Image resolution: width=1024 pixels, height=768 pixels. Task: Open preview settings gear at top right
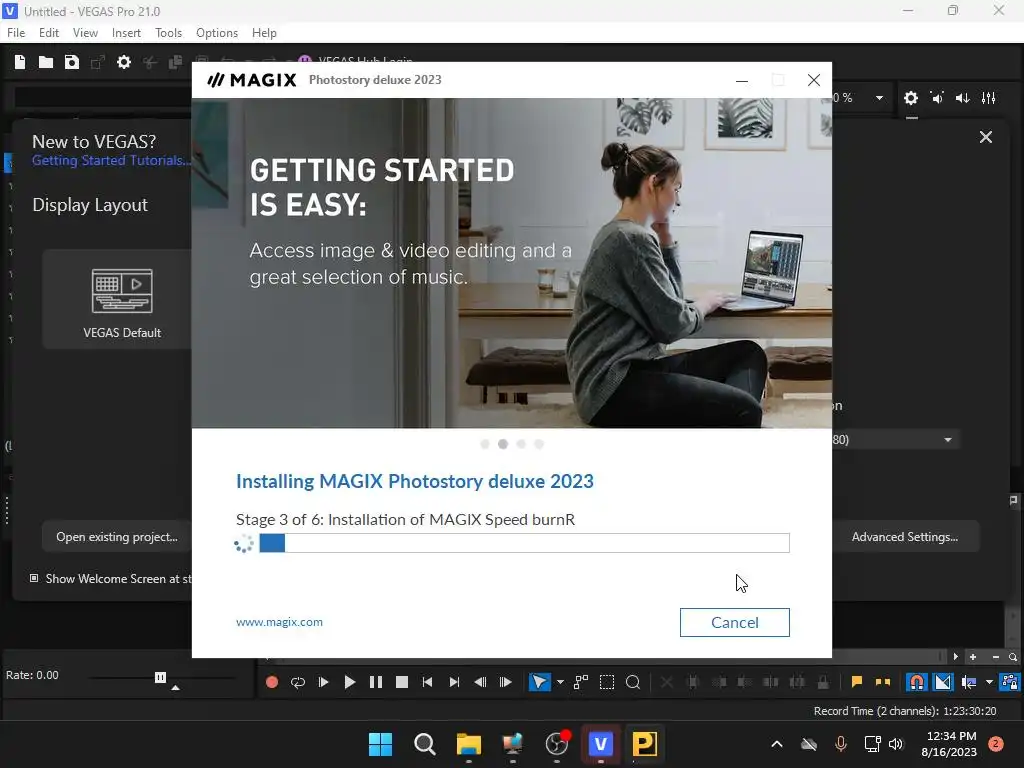[910, 98]
